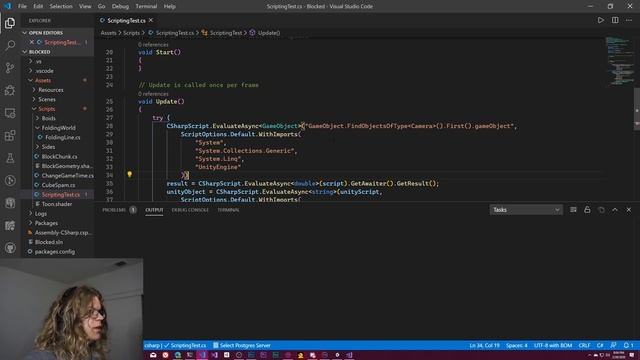The height and width of the screenshot is (360, 640).
Task: Click Ln 34, Col 19 cursor position indicator
Action: click(x=484, y=345)
